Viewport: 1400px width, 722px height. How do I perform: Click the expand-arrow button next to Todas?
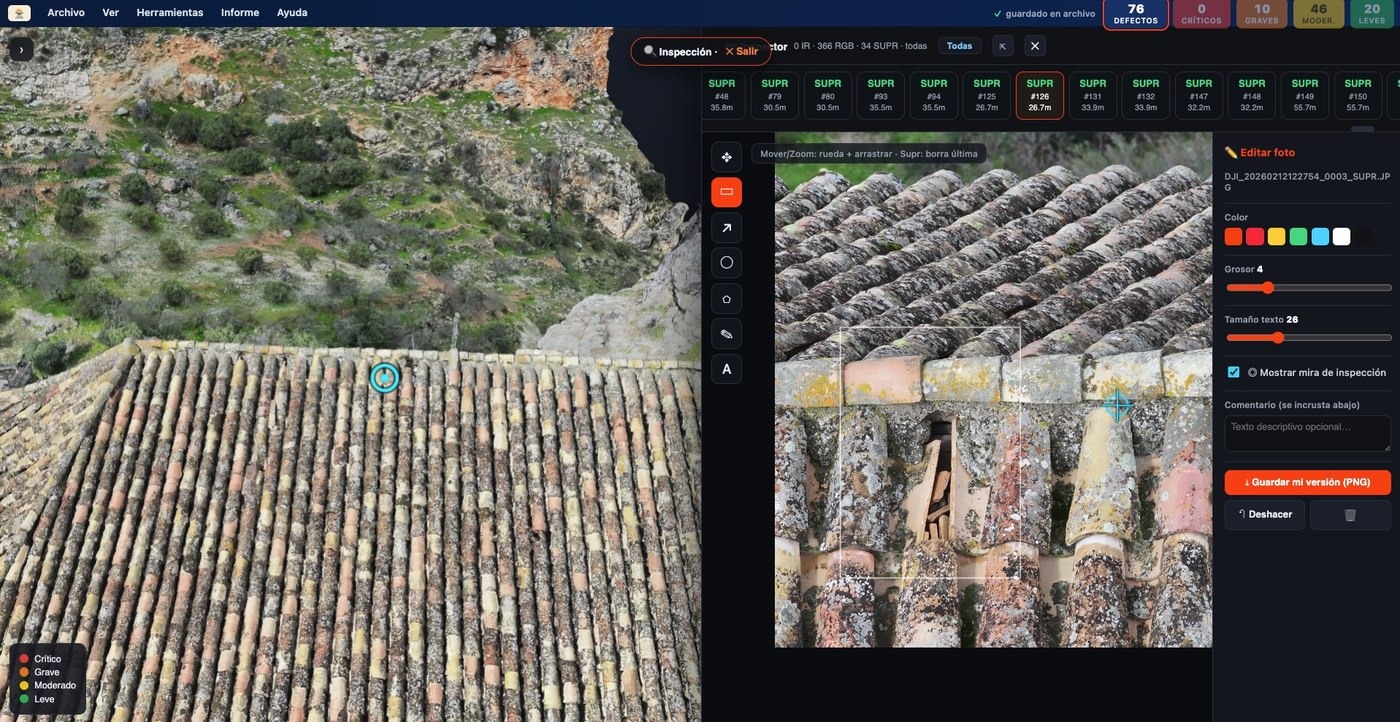pyautogui.click(x=1003, y=46)
